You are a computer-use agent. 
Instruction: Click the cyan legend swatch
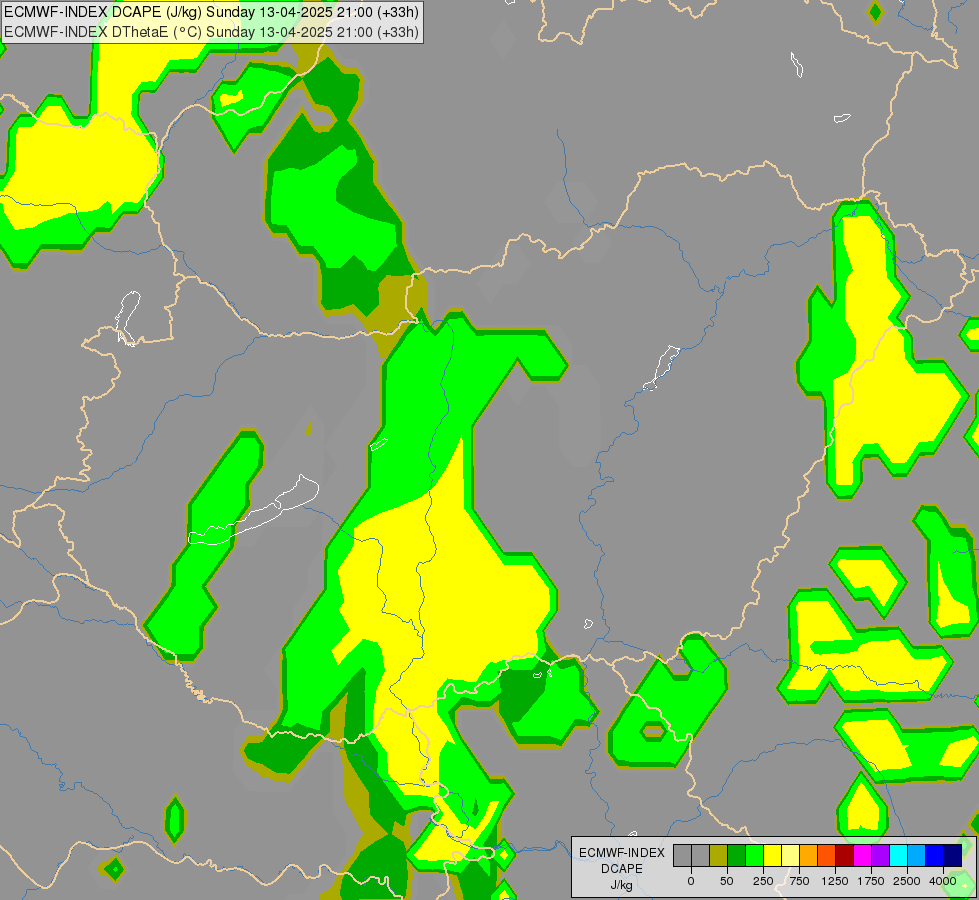click(x=898, y=855)
